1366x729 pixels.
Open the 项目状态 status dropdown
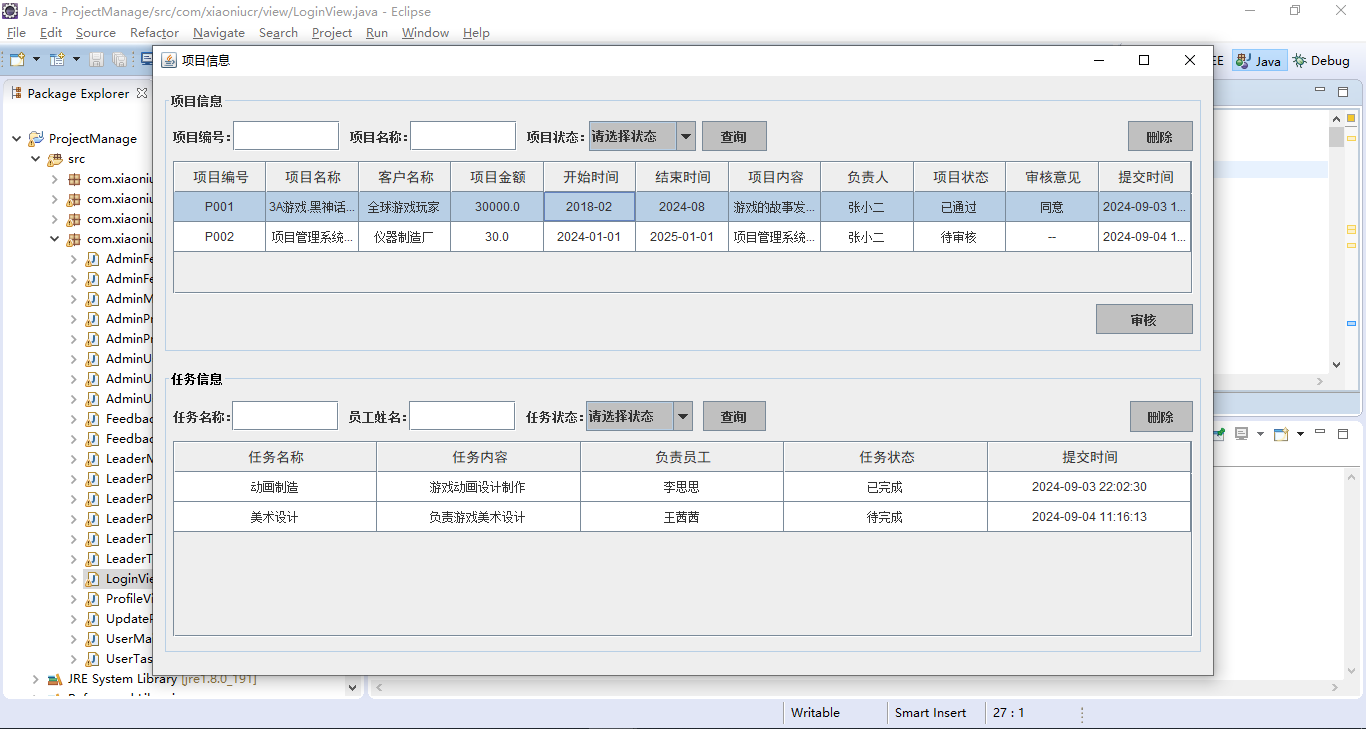coord(642,136)
